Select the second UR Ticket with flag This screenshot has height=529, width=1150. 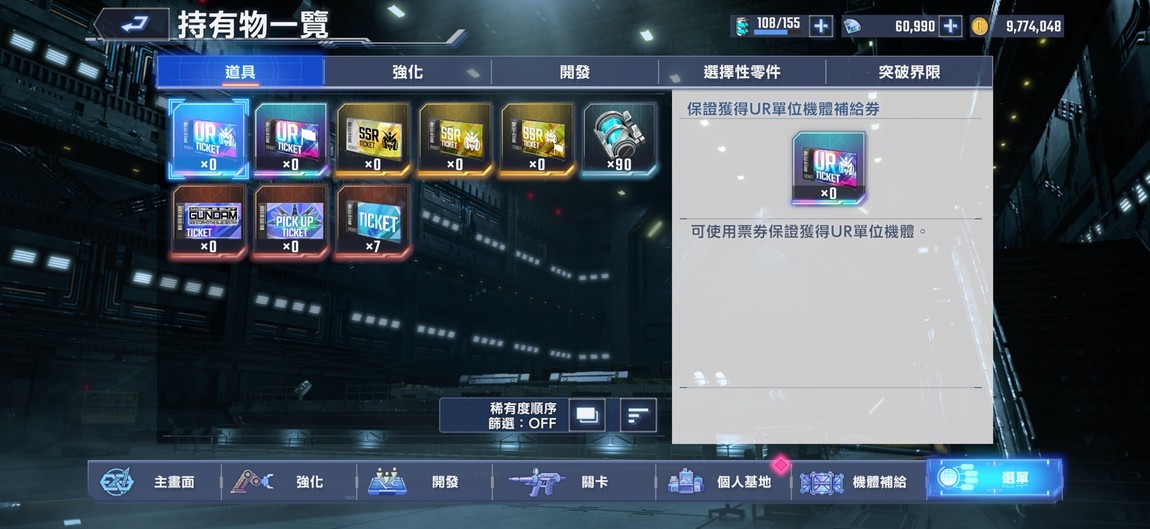tap(291, 139)
